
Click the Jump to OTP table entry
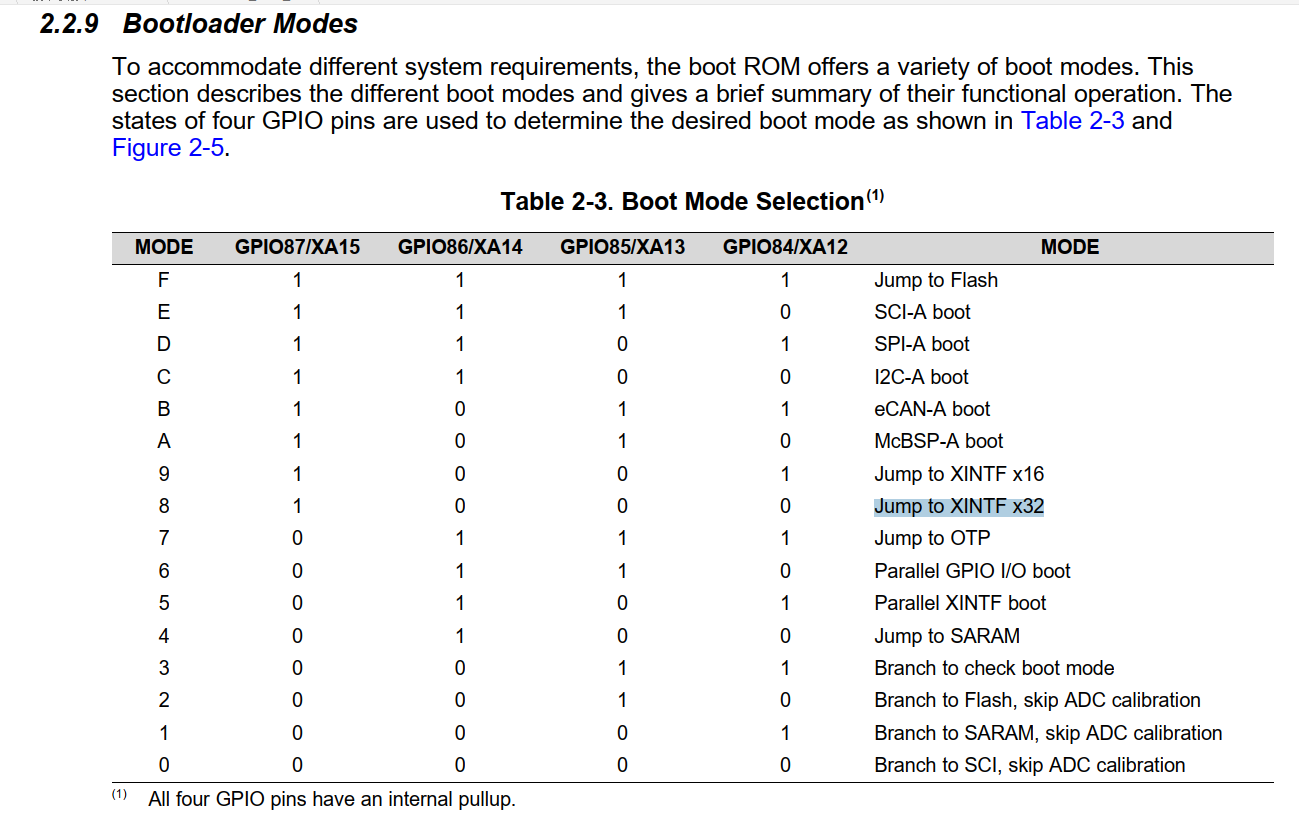(x=932, y=538)
